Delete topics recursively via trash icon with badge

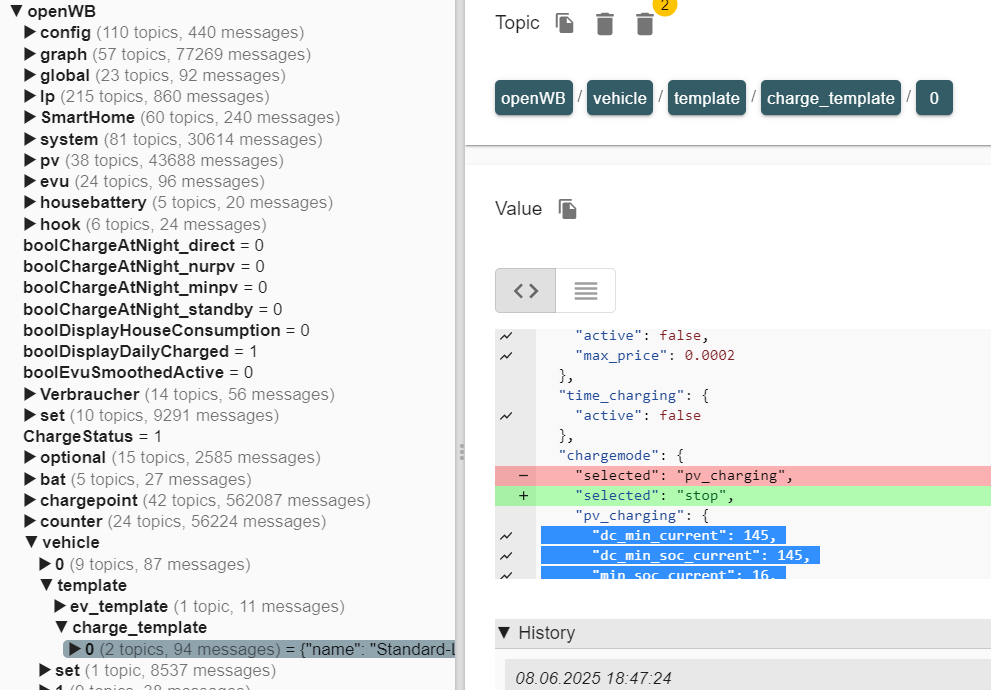(645, 24)
